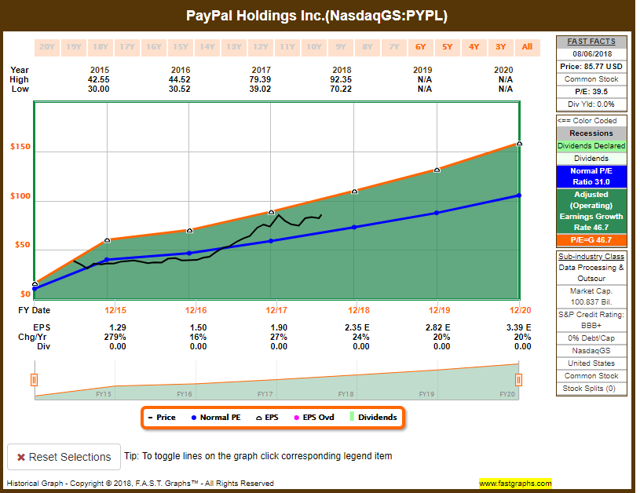
Task: Click the PayPal Holdings Inc. chart title
Action: (x=317, y=16)
